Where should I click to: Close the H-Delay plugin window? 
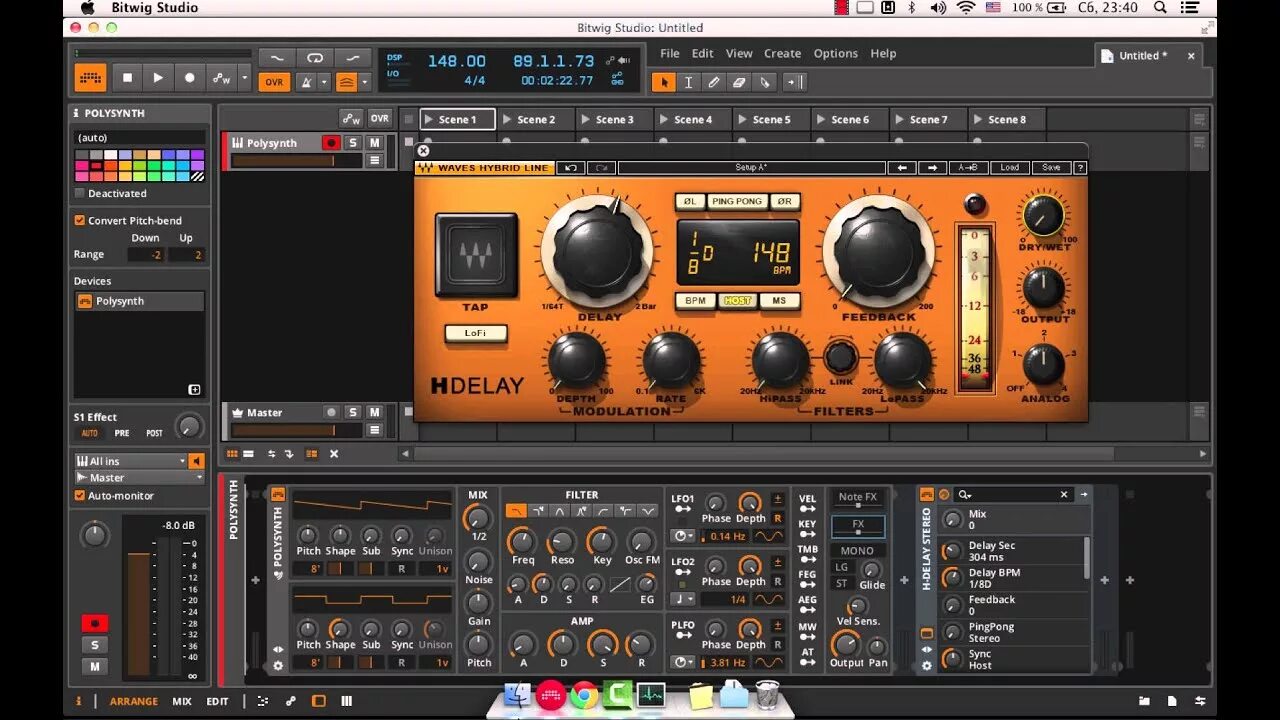[423, 151]
